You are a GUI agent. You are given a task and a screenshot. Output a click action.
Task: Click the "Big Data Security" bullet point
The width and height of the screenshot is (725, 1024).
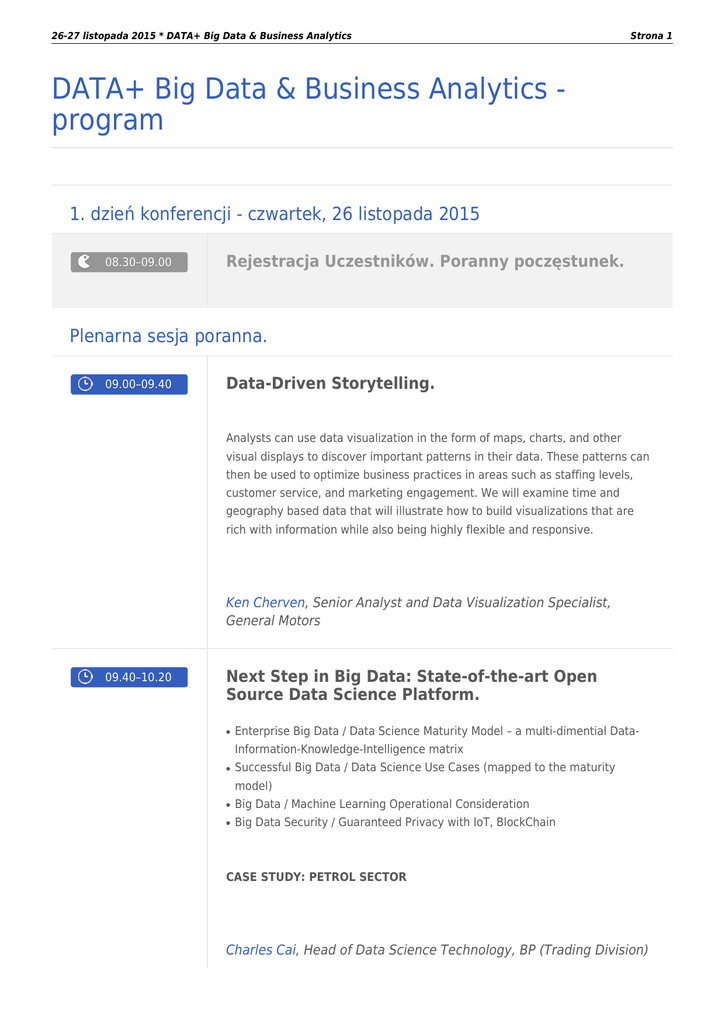click(394, 822)
